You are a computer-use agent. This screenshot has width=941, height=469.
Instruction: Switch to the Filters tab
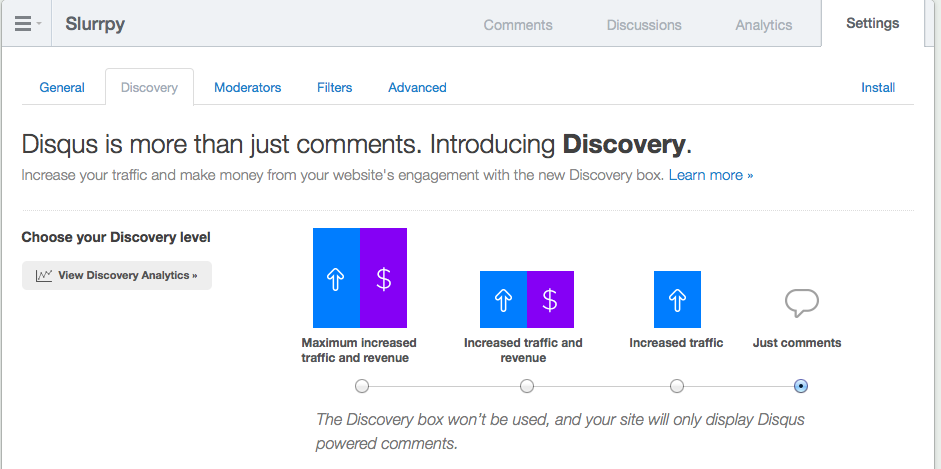pyautogui.click(x=334, y=88)
